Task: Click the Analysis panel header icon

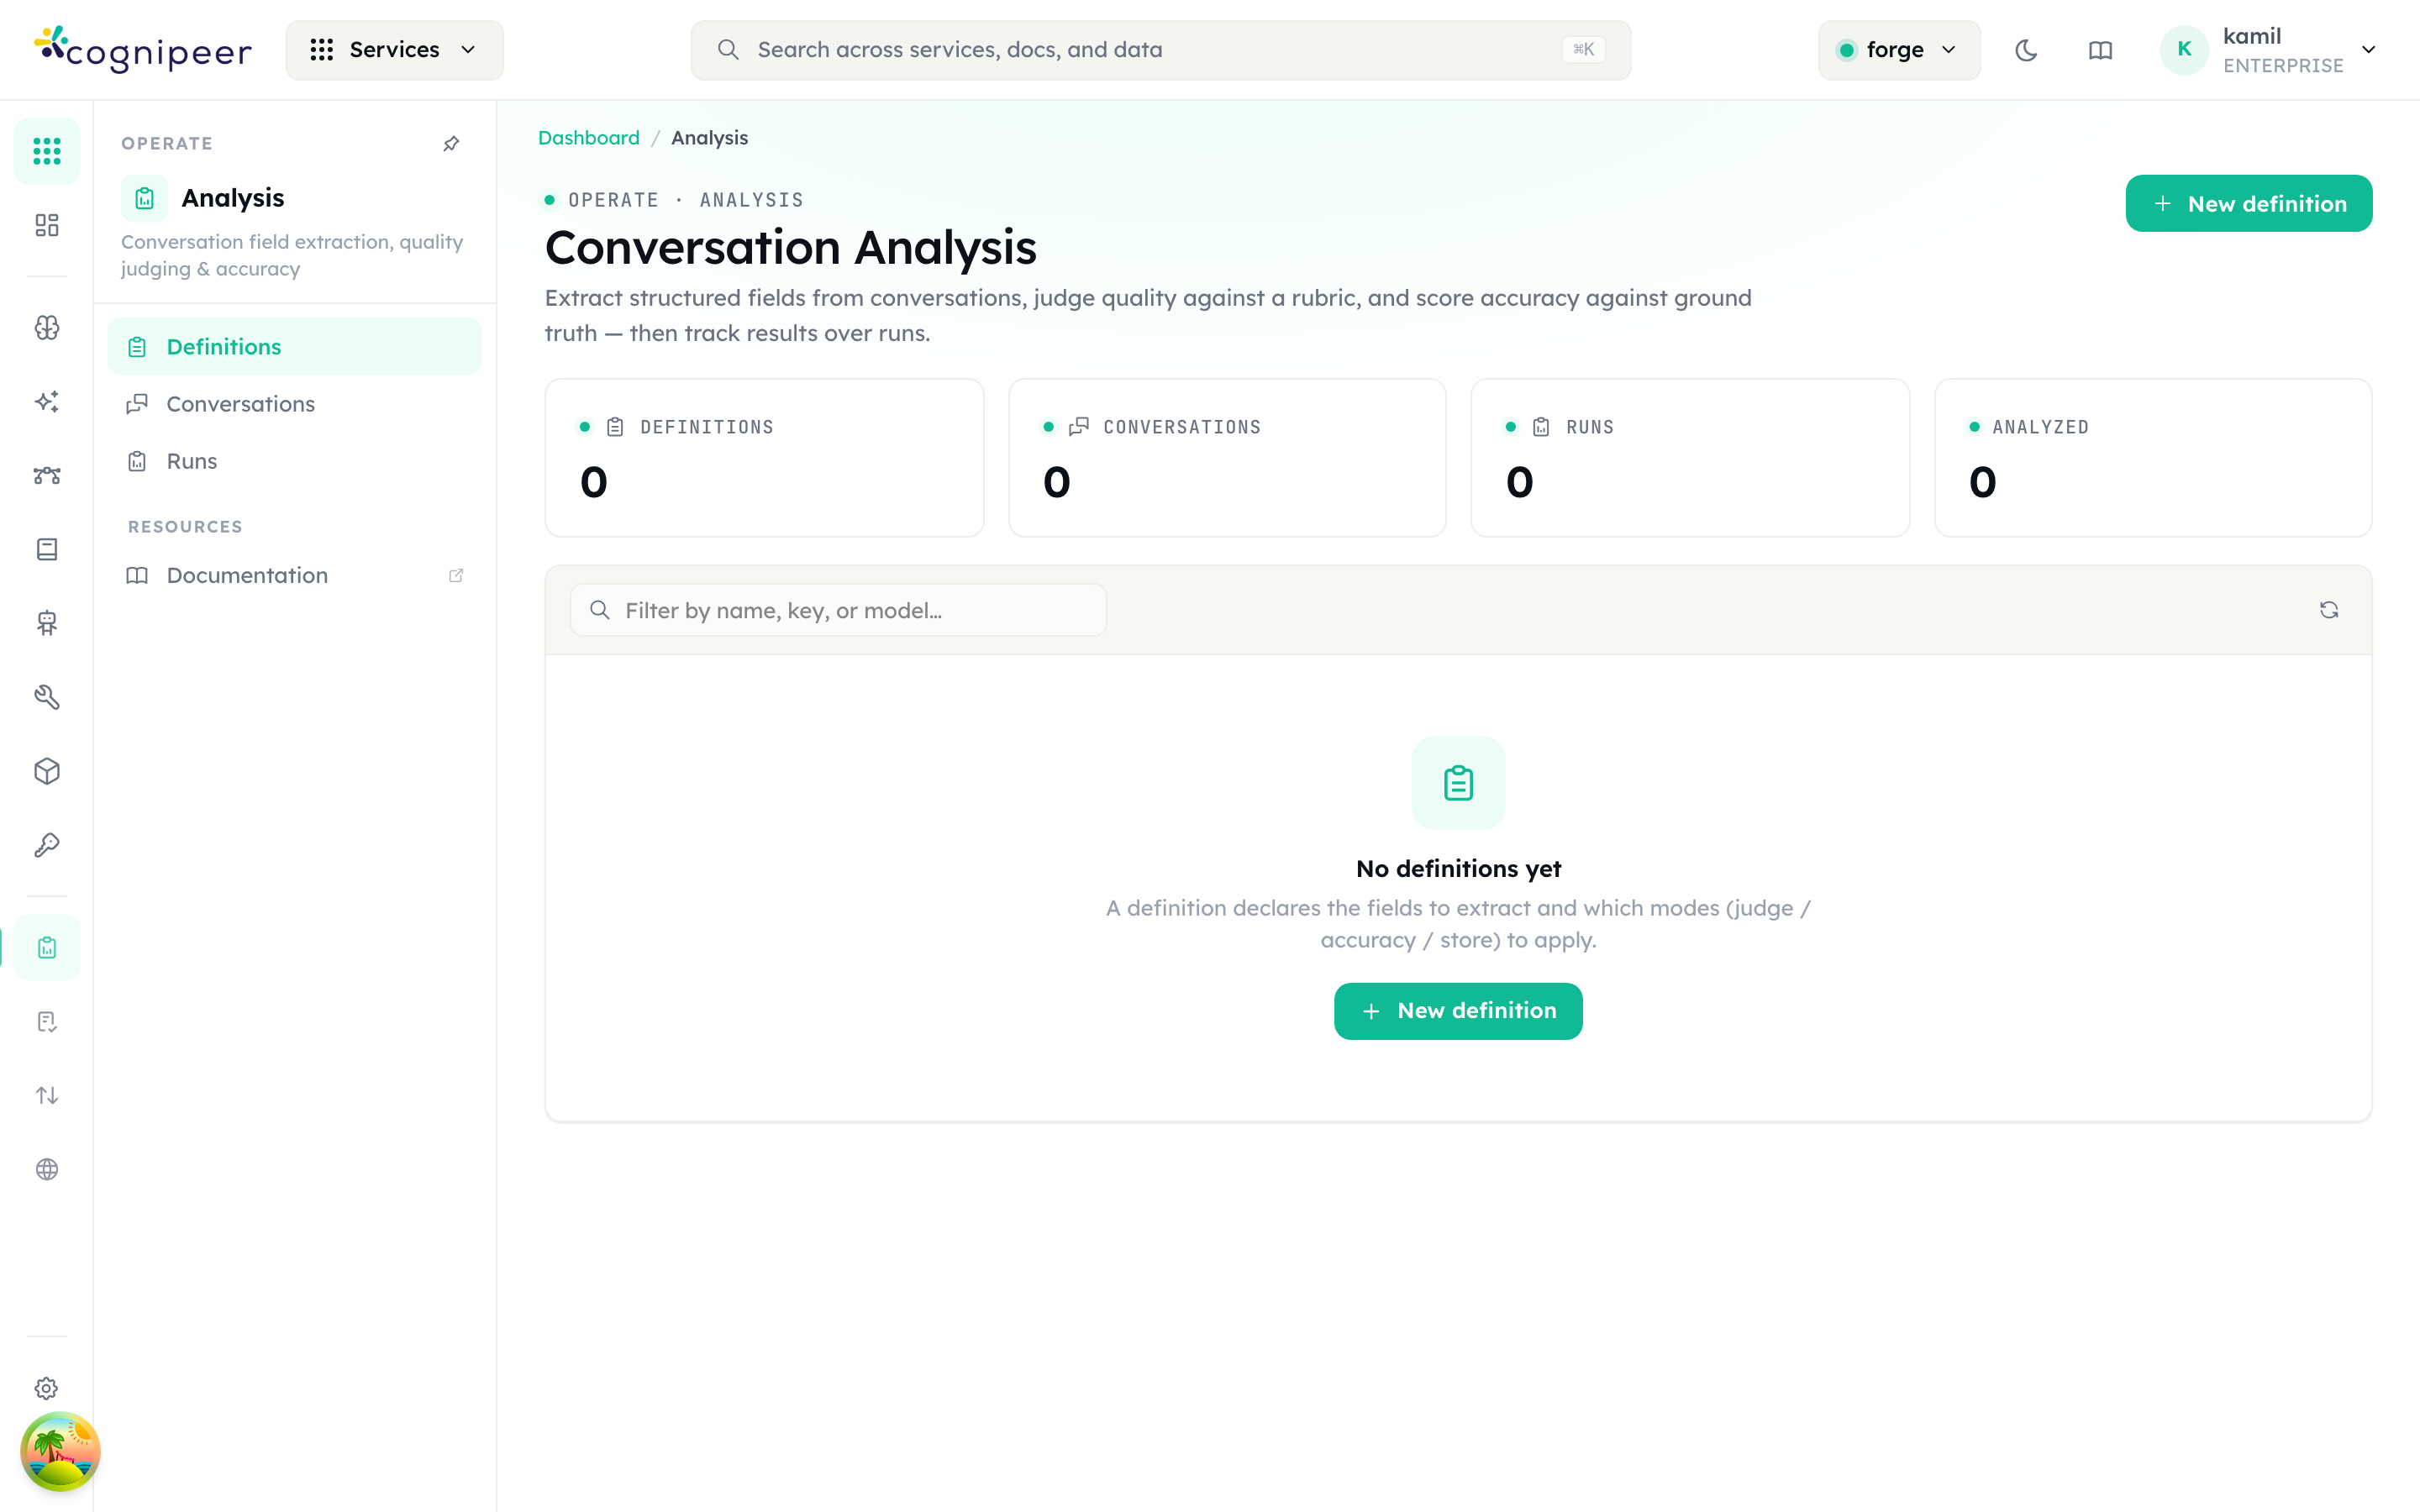Action: (144, 198)
